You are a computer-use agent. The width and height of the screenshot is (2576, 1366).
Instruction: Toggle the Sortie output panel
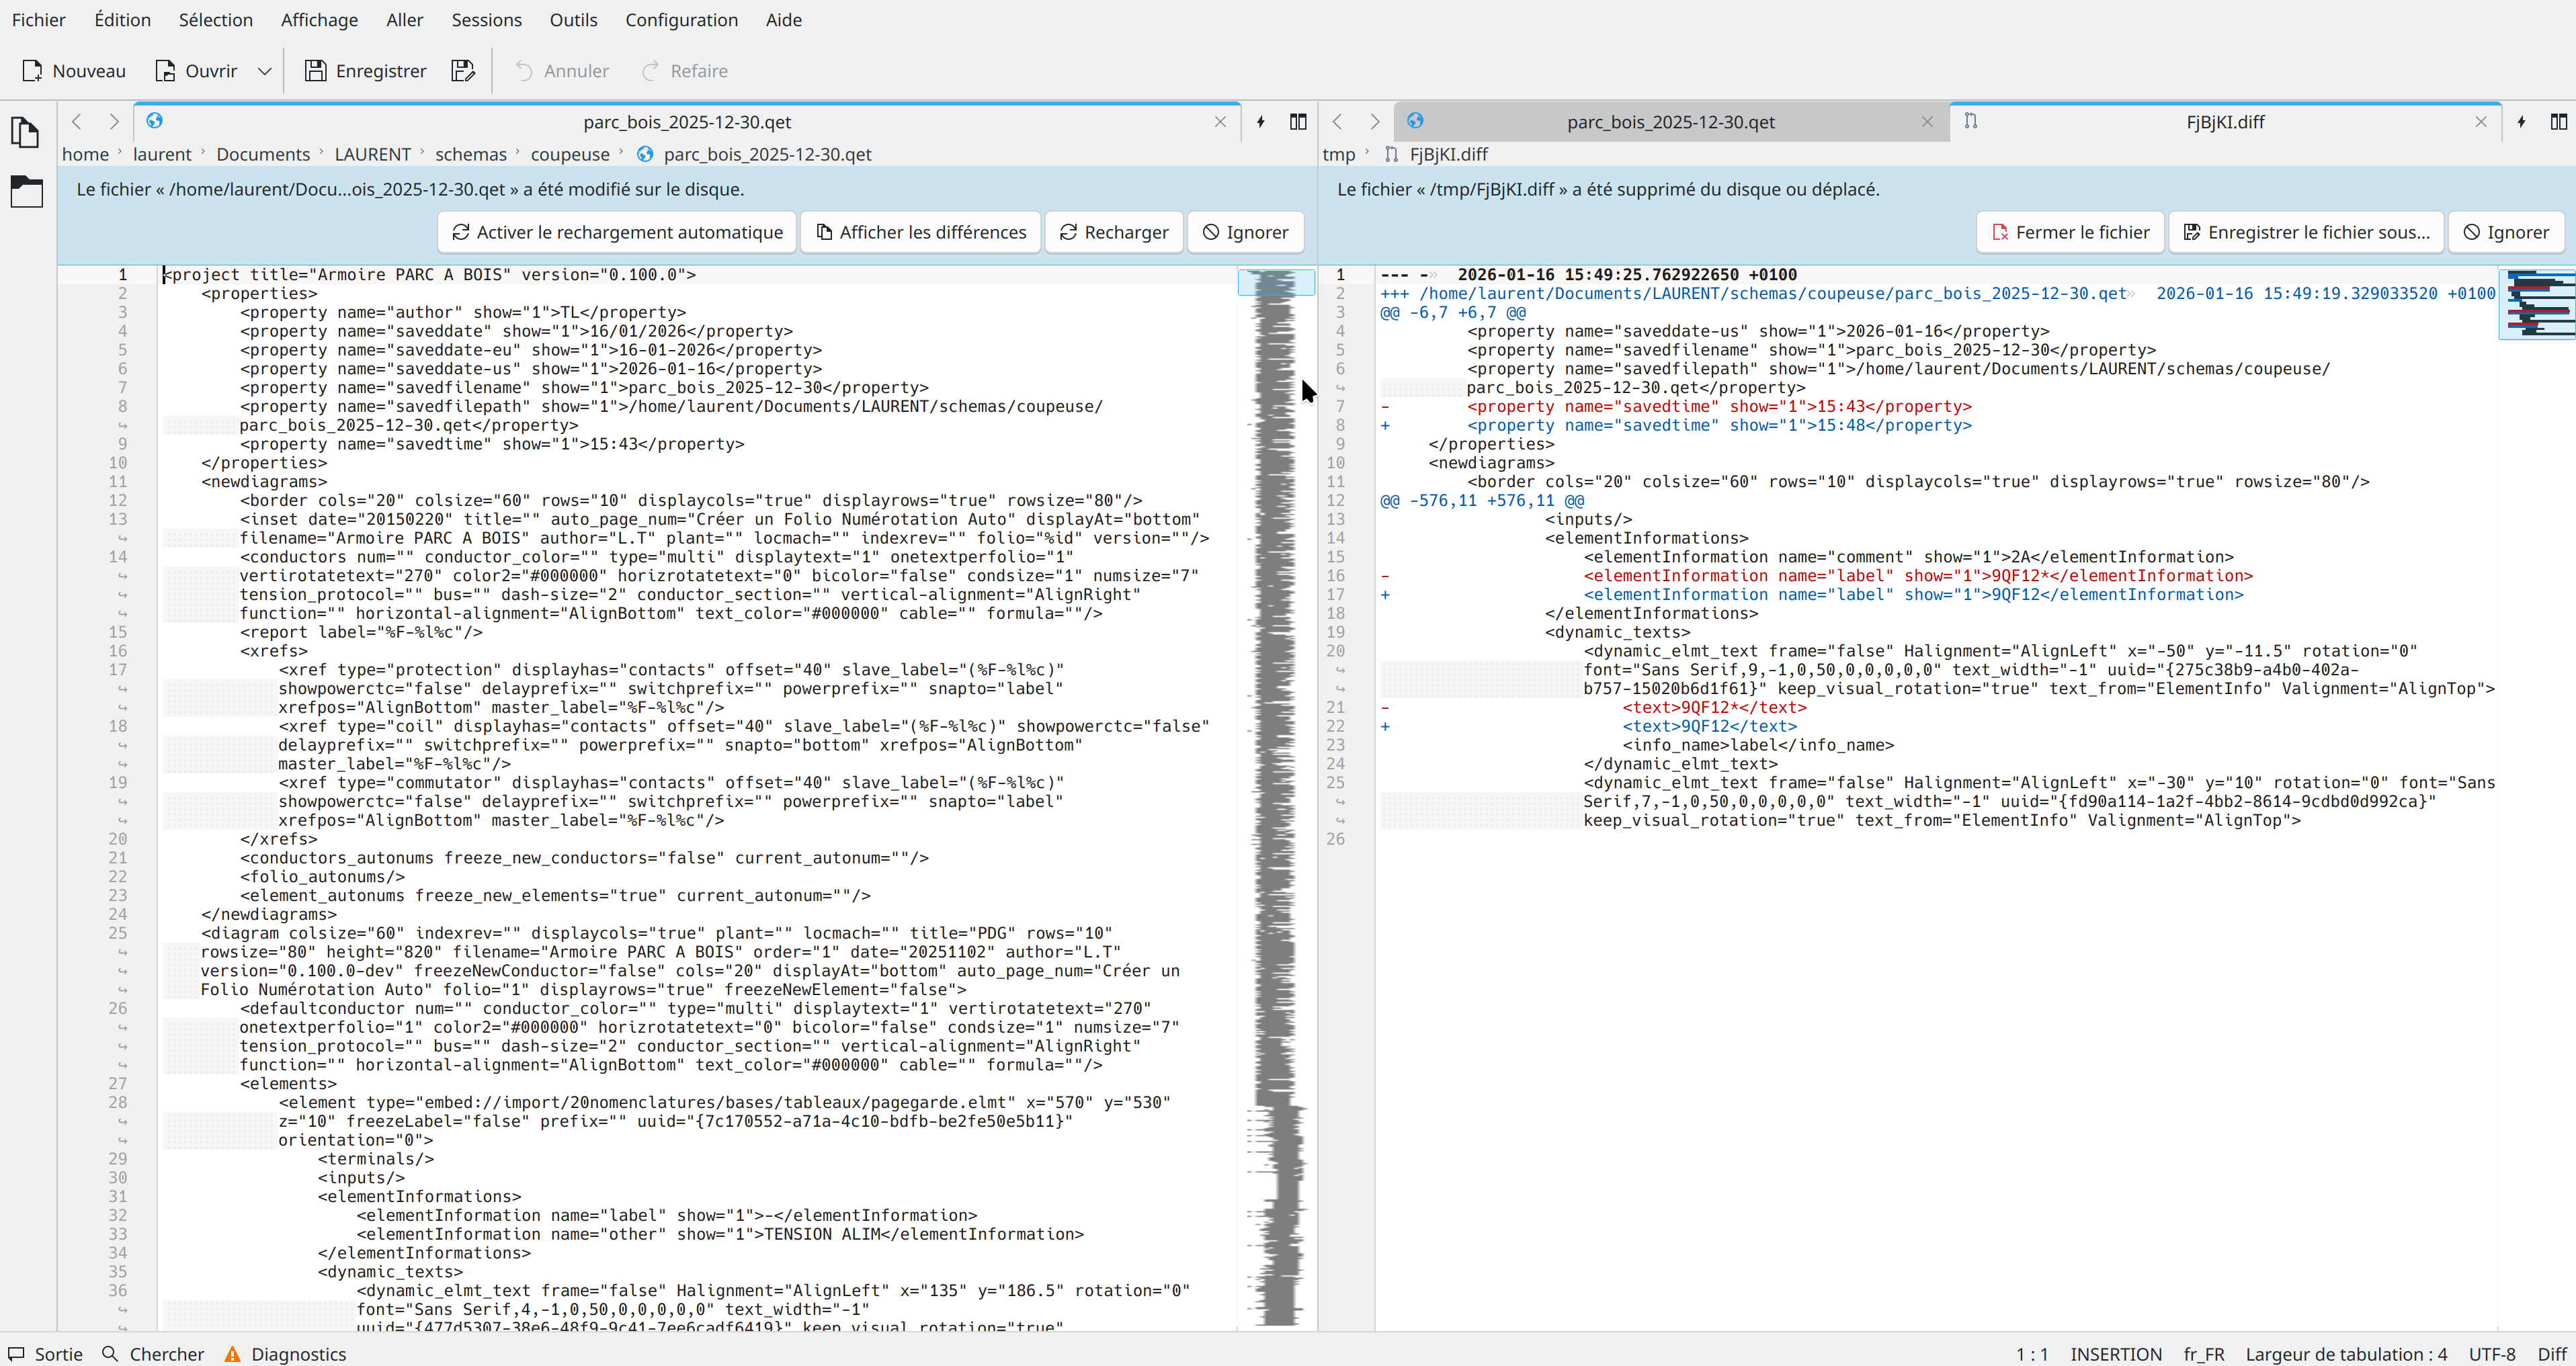tap(46, 1354)
